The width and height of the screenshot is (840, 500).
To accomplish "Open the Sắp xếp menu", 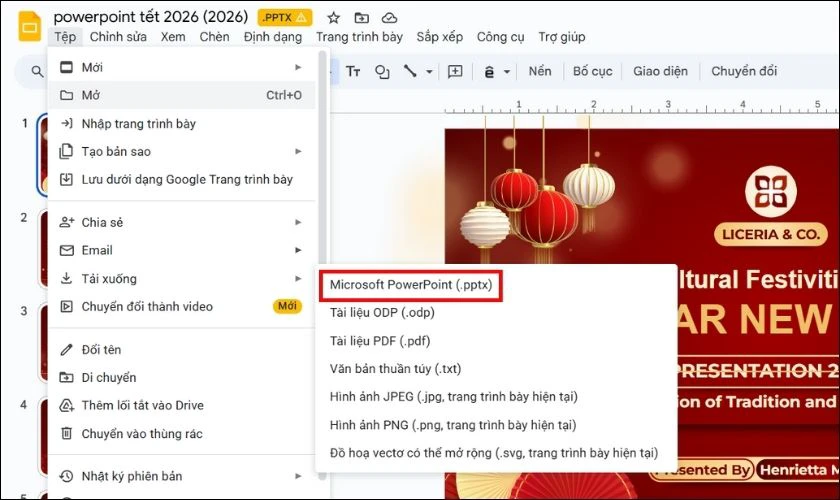I will (440, 37).
